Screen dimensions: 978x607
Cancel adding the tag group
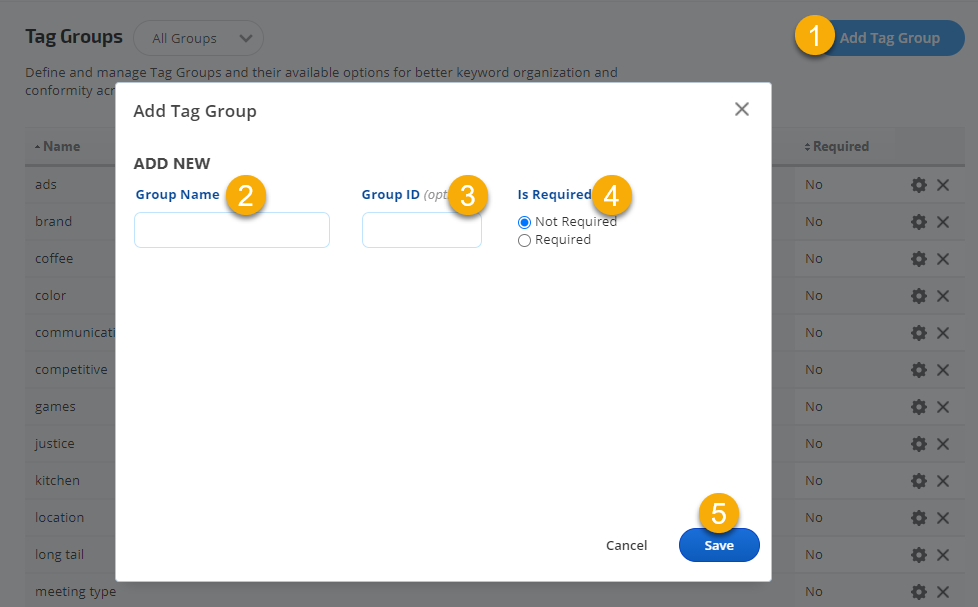(626, 545)
